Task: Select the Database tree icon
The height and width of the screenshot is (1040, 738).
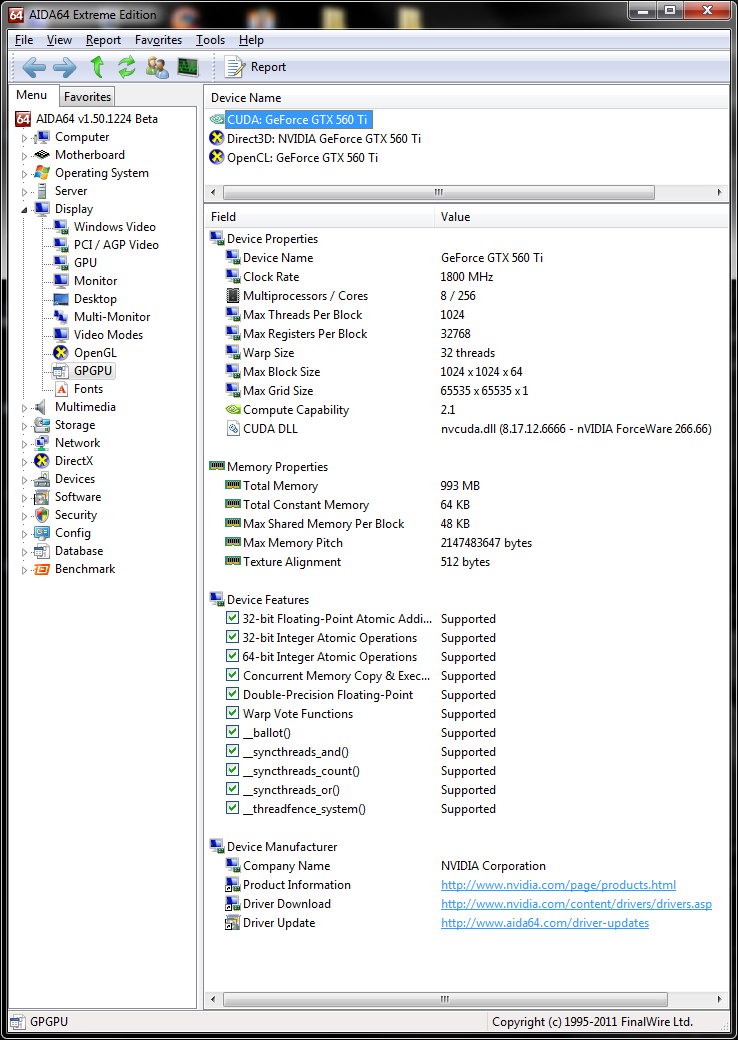Action: tap(42, 551)
